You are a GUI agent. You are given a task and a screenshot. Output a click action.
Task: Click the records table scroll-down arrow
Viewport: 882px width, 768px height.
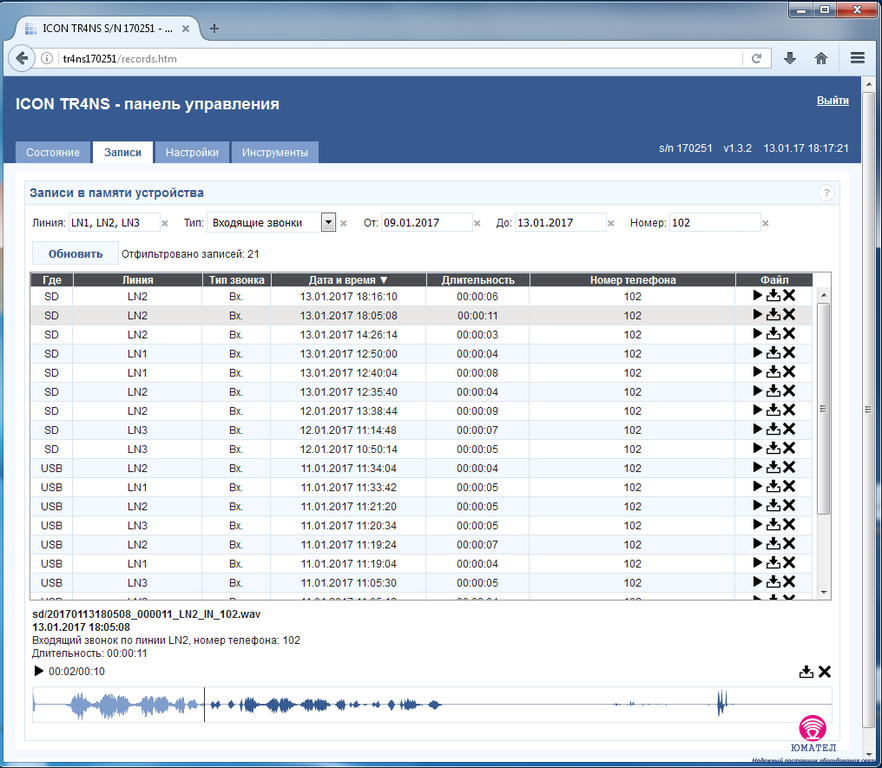pyautogui.click(x=824, y=592)
